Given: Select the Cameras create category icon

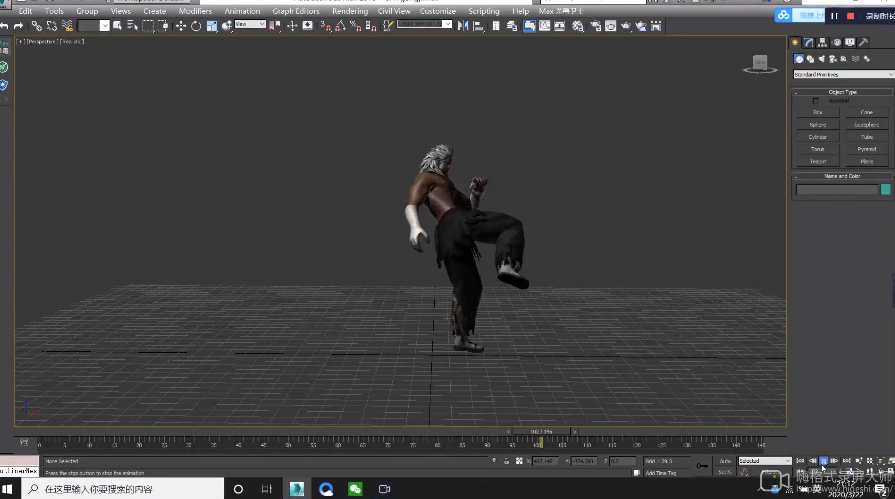Looking at the screenshot, I should pos(833,59).
